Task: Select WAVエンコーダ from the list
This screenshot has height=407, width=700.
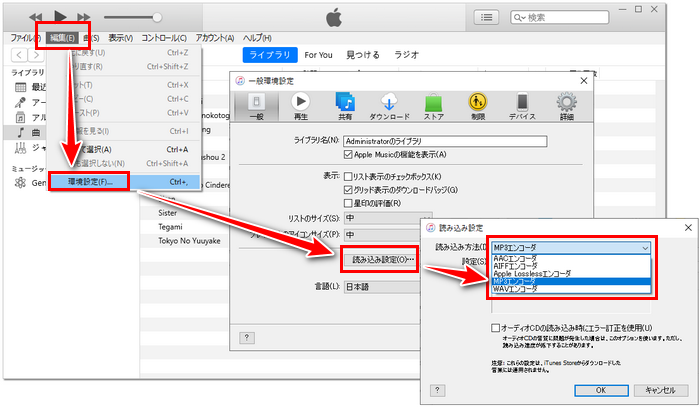Action: click(571, 289)
